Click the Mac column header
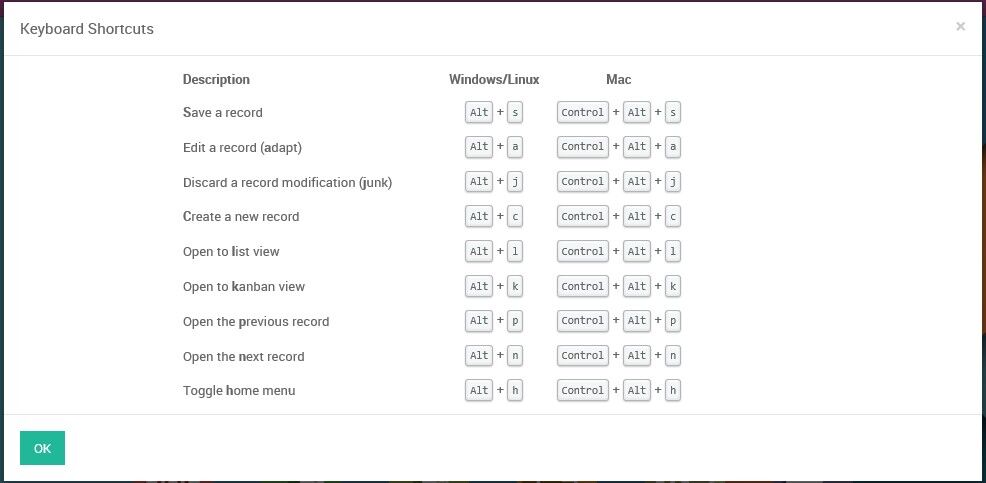986x483 pixels. [618, 79]
